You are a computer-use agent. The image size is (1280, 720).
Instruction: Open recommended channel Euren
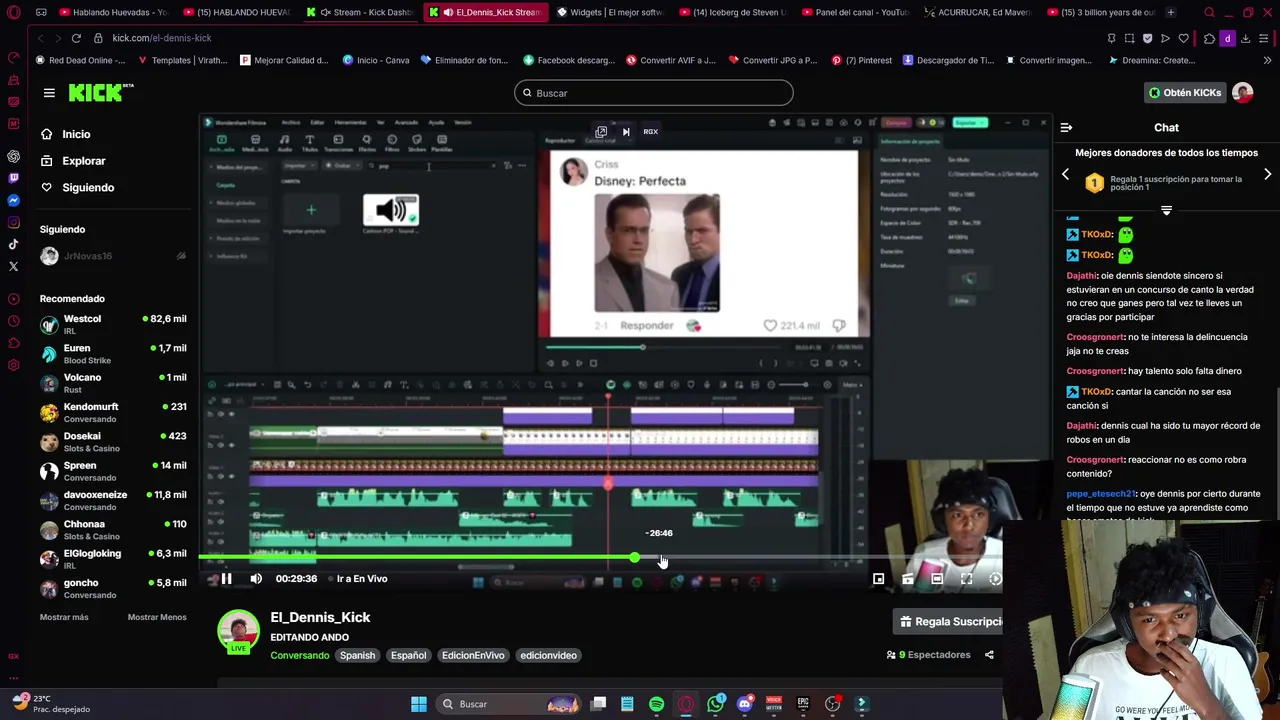pos(113,354)
